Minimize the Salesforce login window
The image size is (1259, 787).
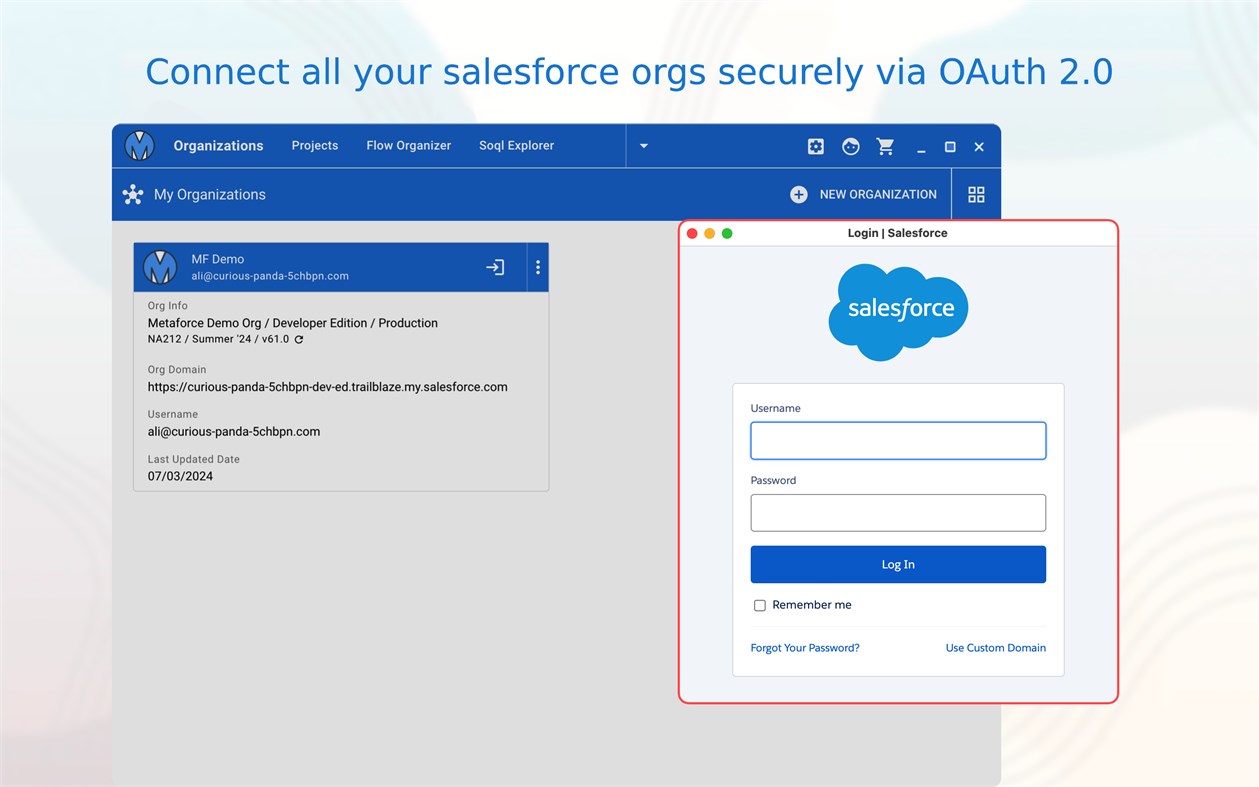pyautogui.click(x=710, y=233)
